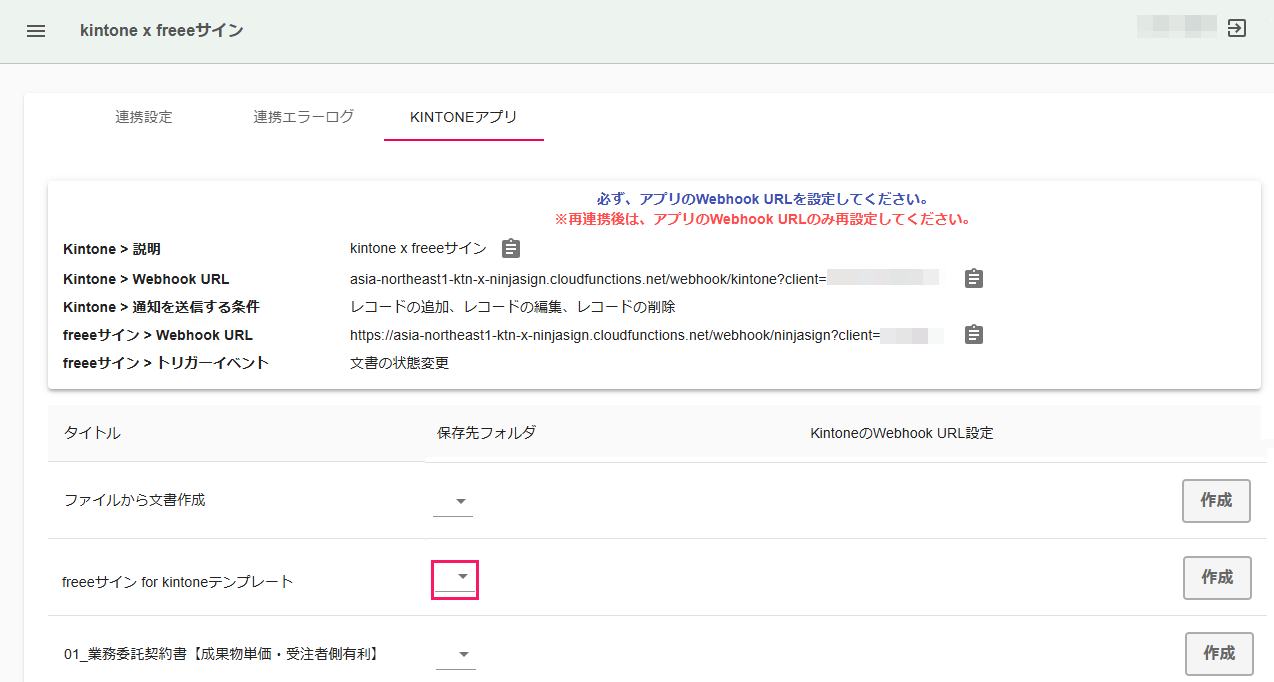Viewport: 1274px width, 682px height.
Task: Click the kintone x freeeサイン header title
Action: (162, 31)
